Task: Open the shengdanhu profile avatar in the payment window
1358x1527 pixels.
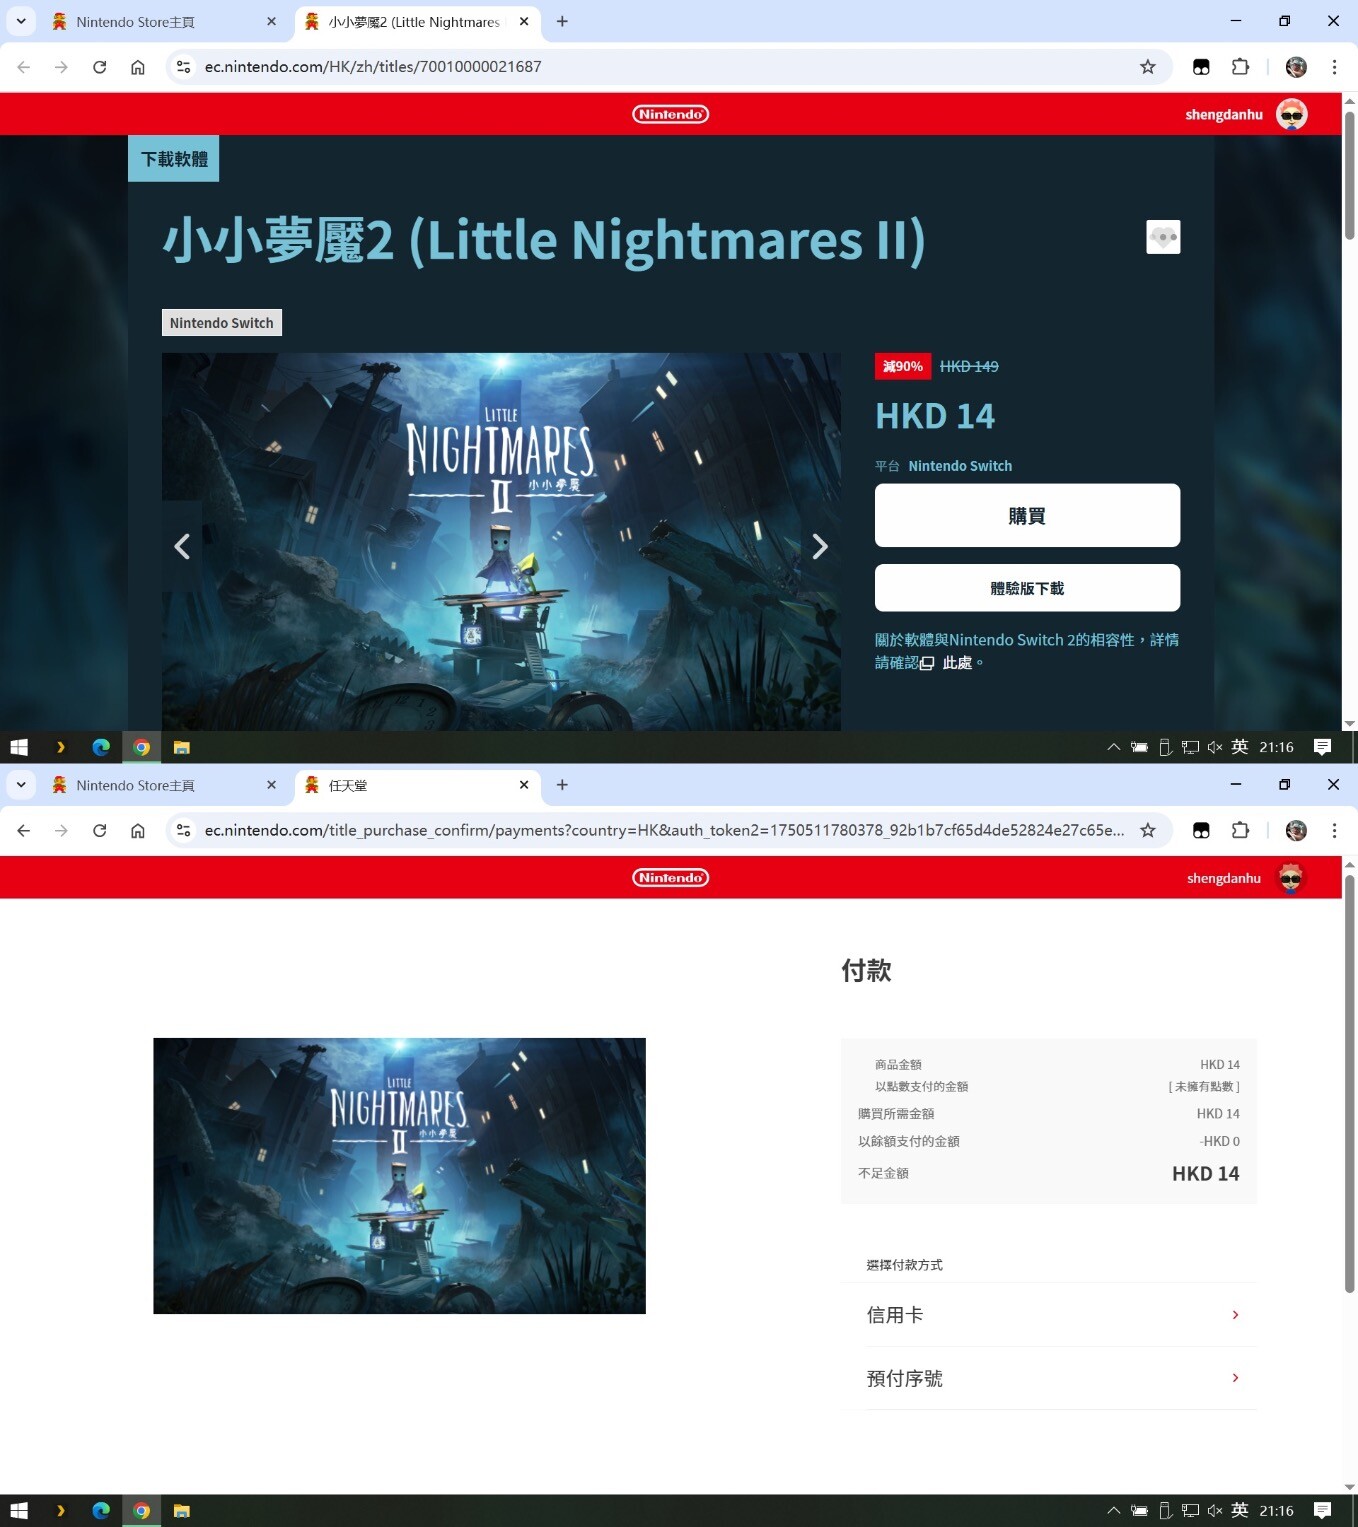Action: tap(1291, 878)
